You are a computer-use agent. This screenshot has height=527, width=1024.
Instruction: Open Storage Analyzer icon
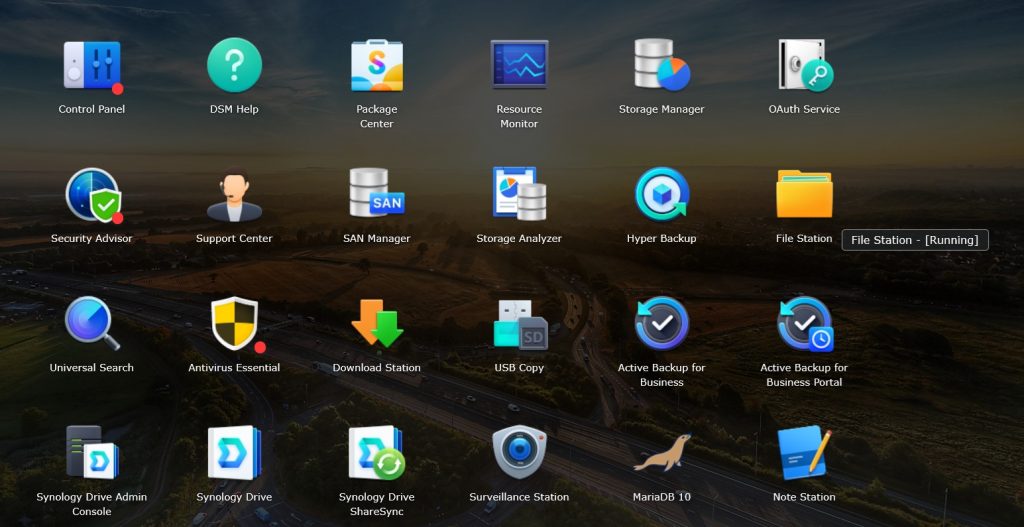(x=519, y=193)
